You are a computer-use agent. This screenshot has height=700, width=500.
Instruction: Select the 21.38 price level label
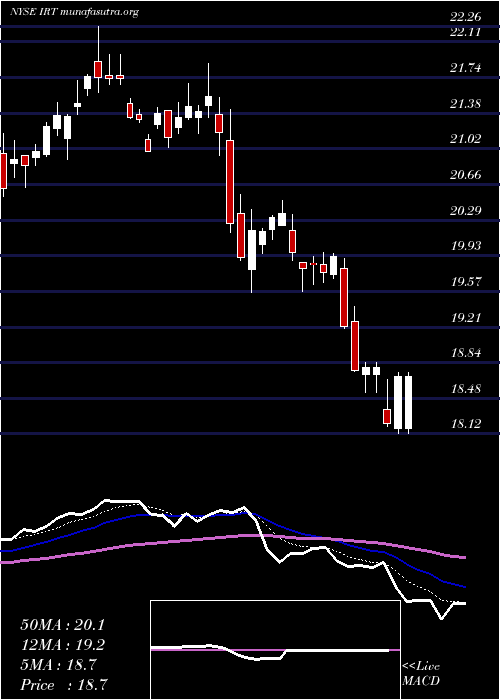(465, 104)
